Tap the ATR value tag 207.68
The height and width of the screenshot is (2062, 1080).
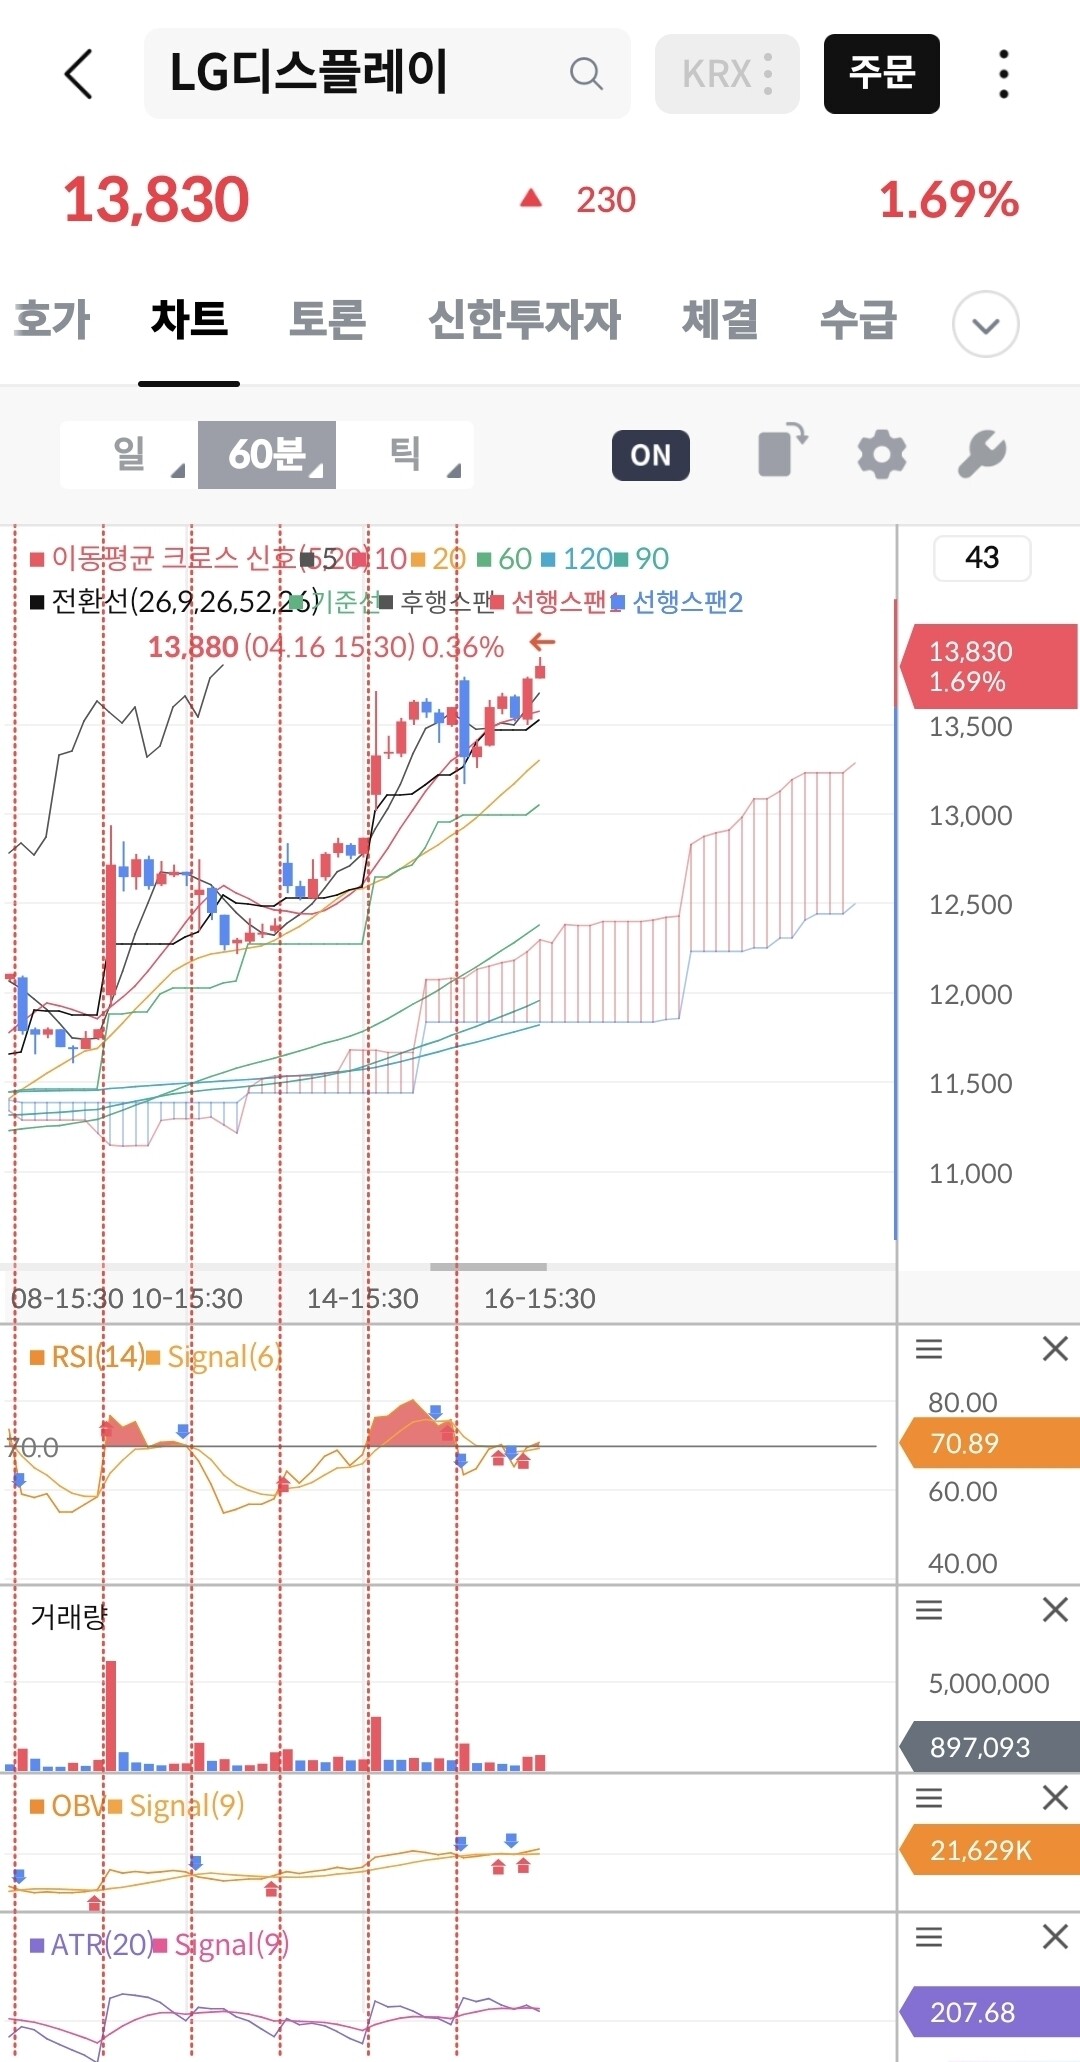989,2012
